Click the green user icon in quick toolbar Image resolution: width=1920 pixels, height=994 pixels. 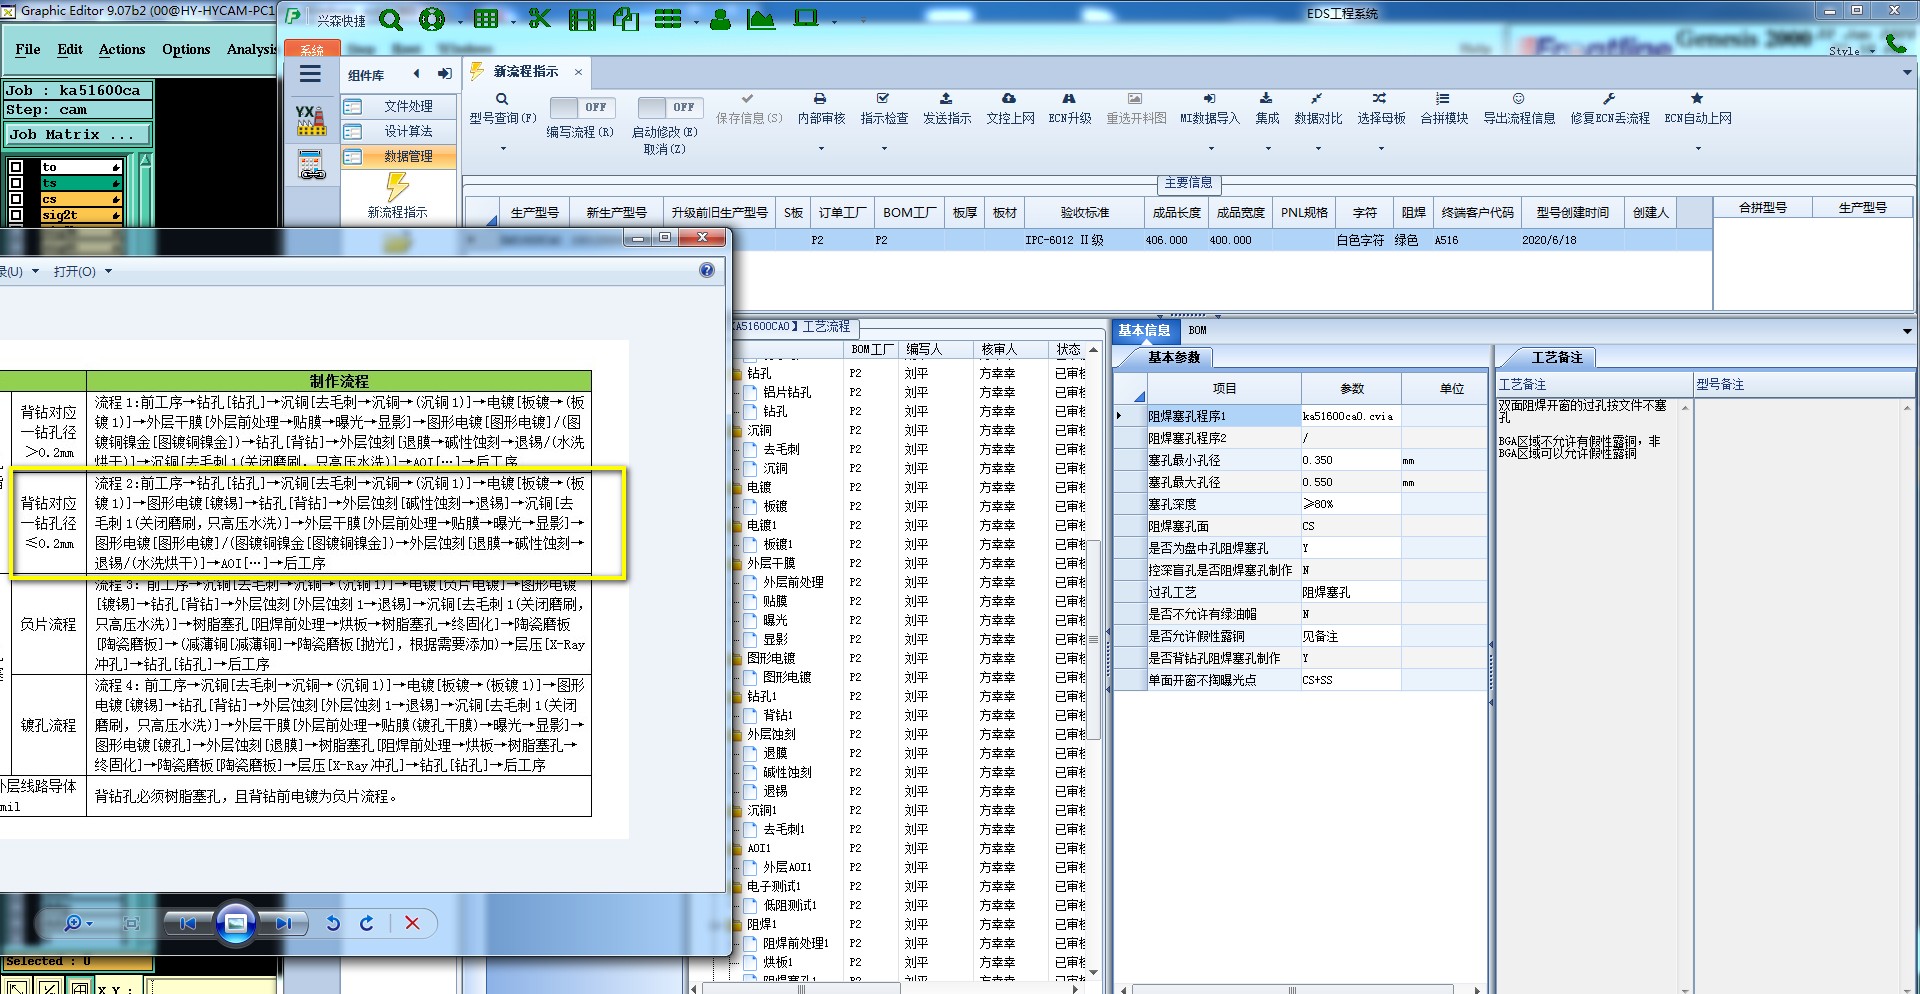pos(720,19)
